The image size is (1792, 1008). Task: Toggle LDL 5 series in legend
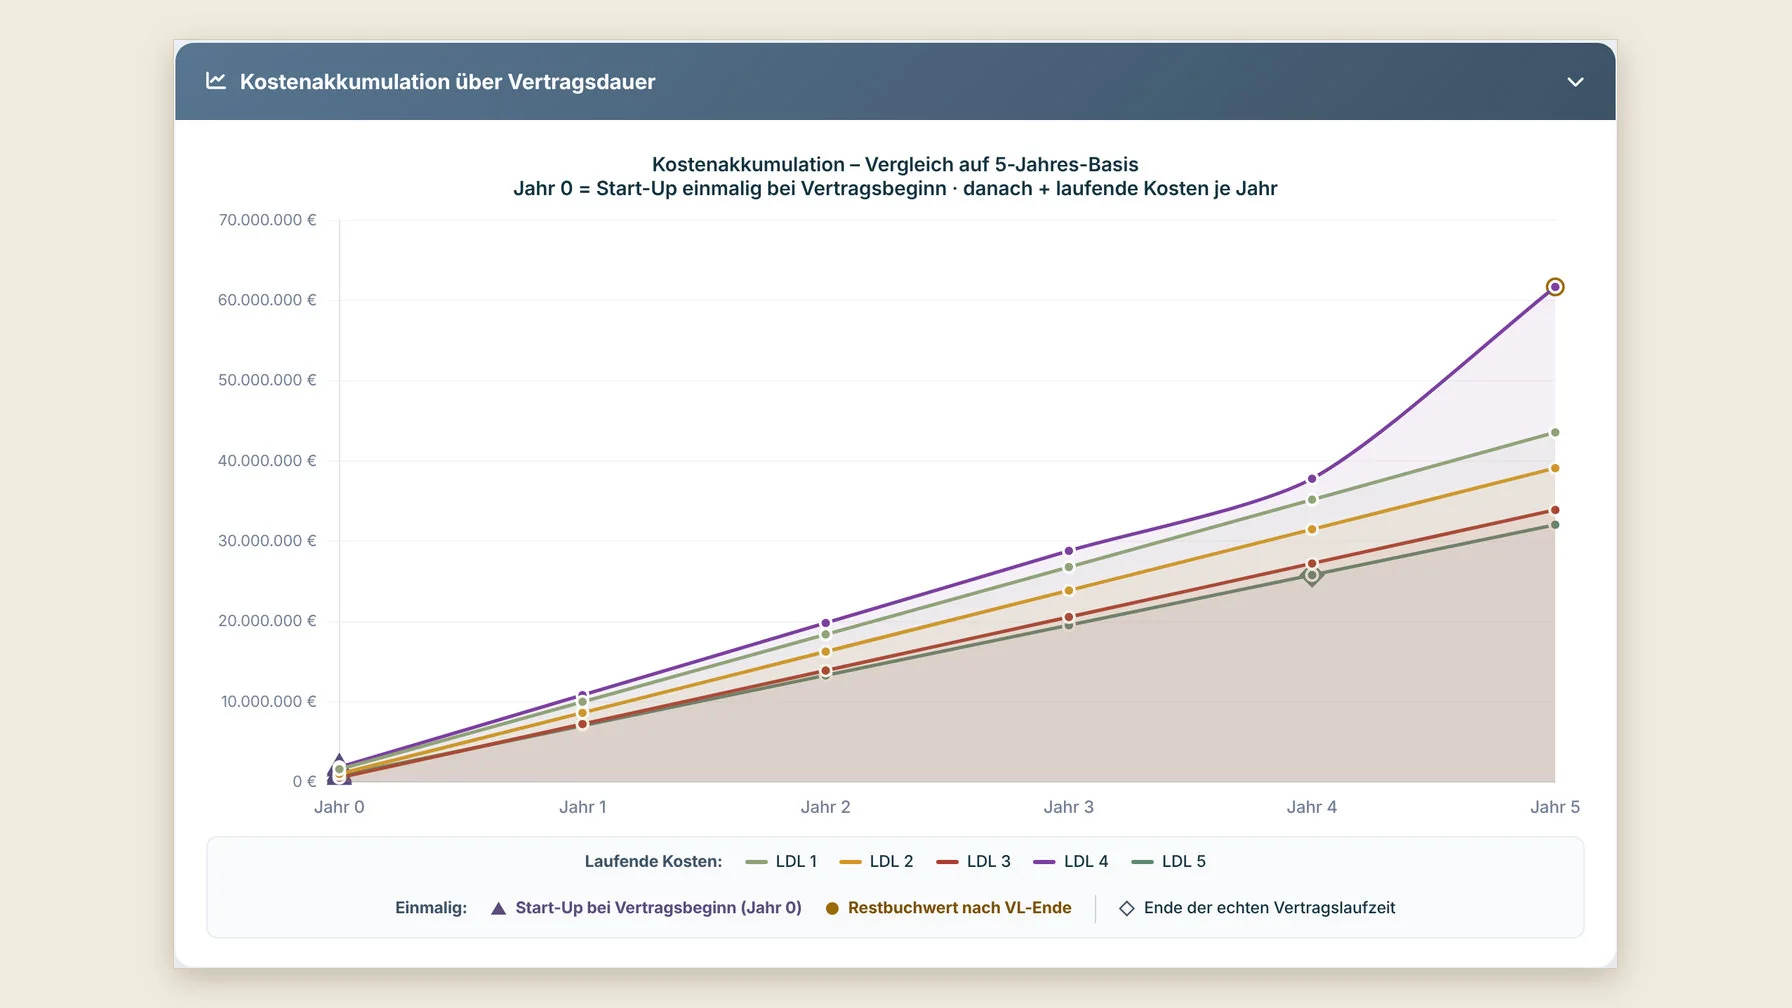coord(1168,861)
